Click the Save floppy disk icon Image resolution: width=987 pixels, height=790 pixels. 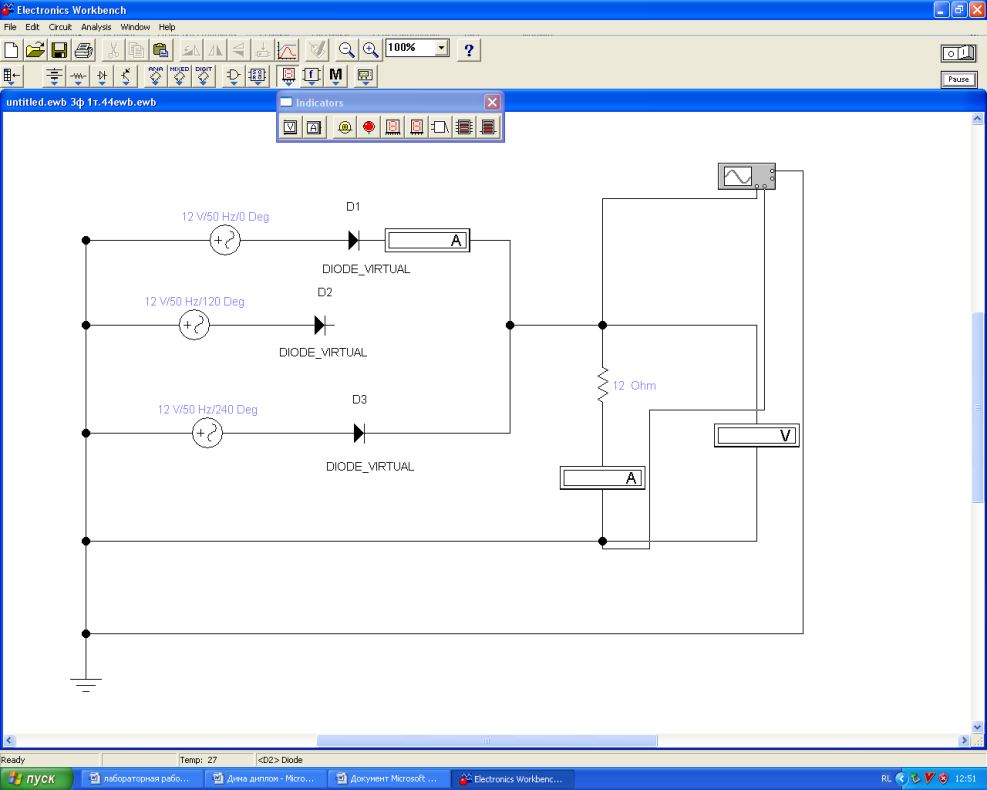point(60,49)
